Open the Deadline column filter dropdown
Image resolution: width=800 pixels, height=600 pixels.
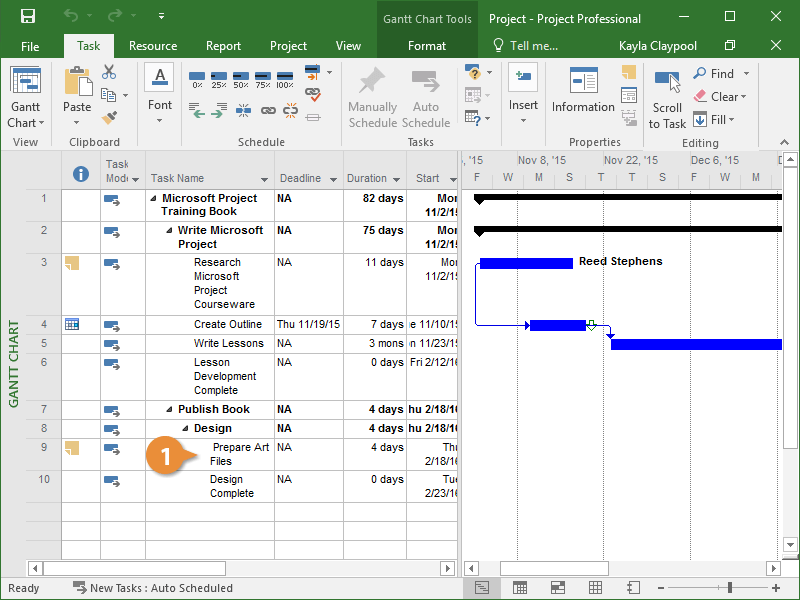[x=333, y=179]
